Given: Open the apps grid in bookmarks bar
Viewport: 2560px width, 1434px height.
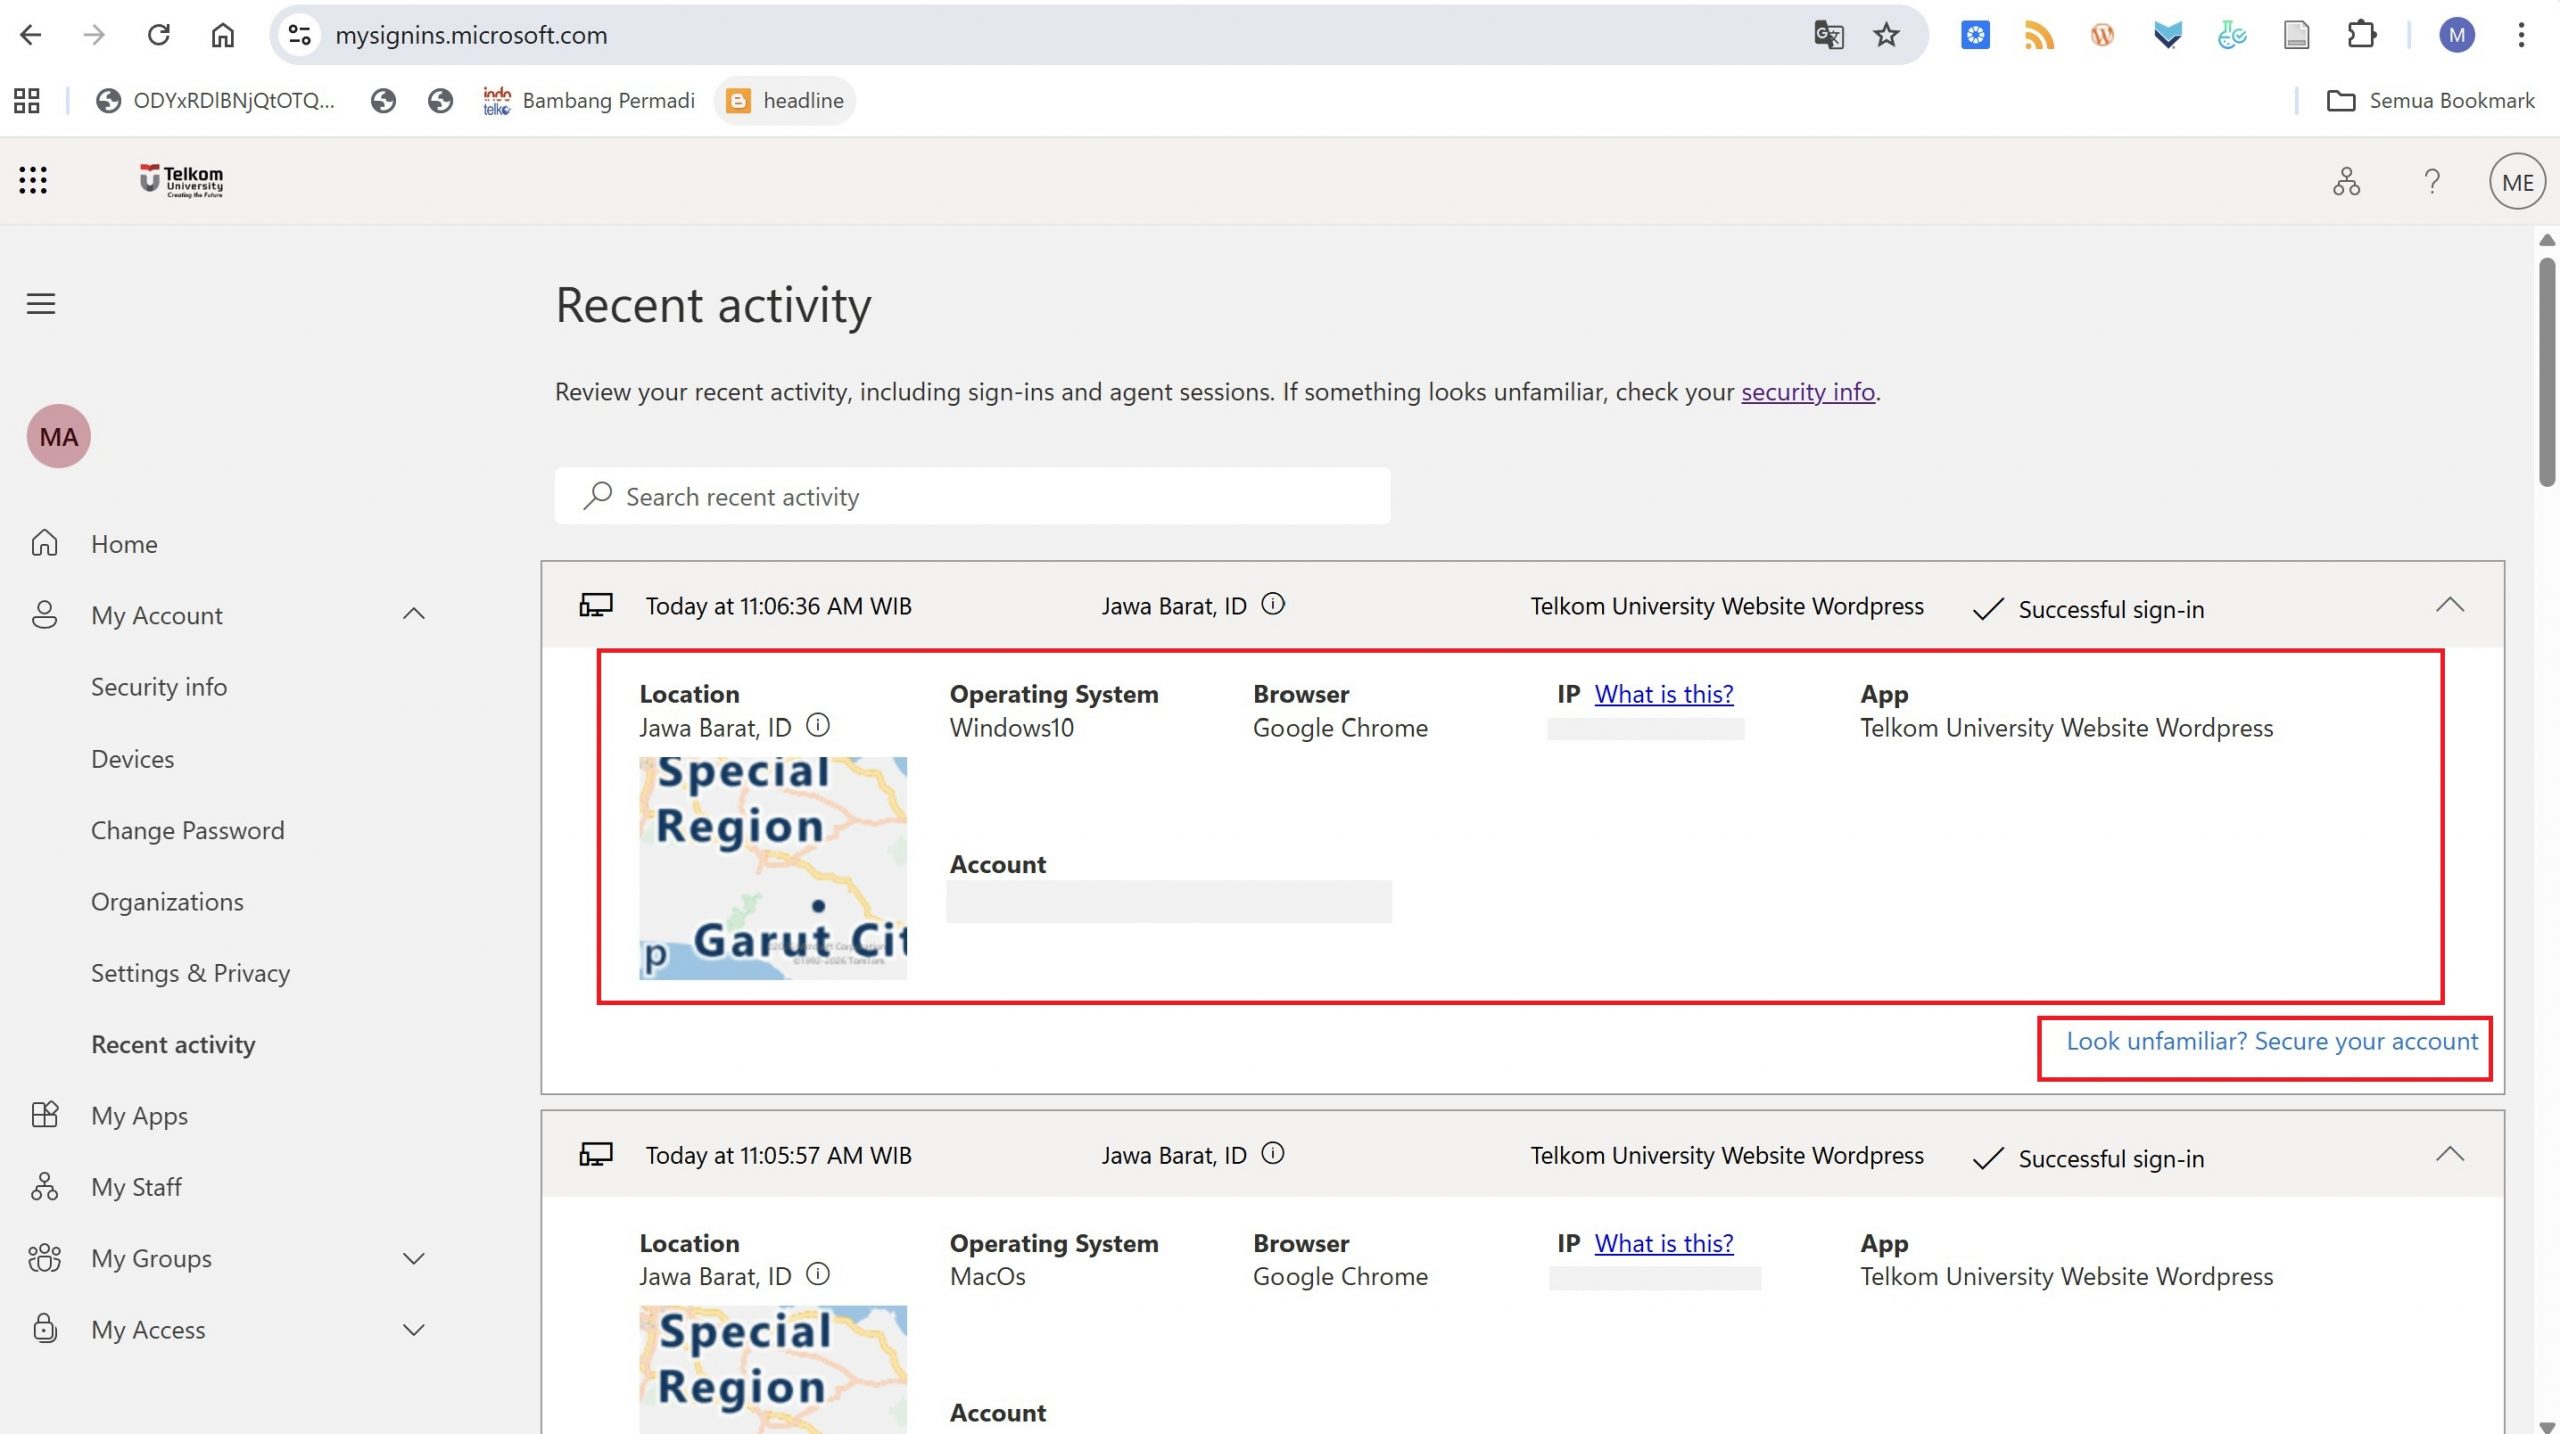Looking at the screenshot, I should coord(27,100).
